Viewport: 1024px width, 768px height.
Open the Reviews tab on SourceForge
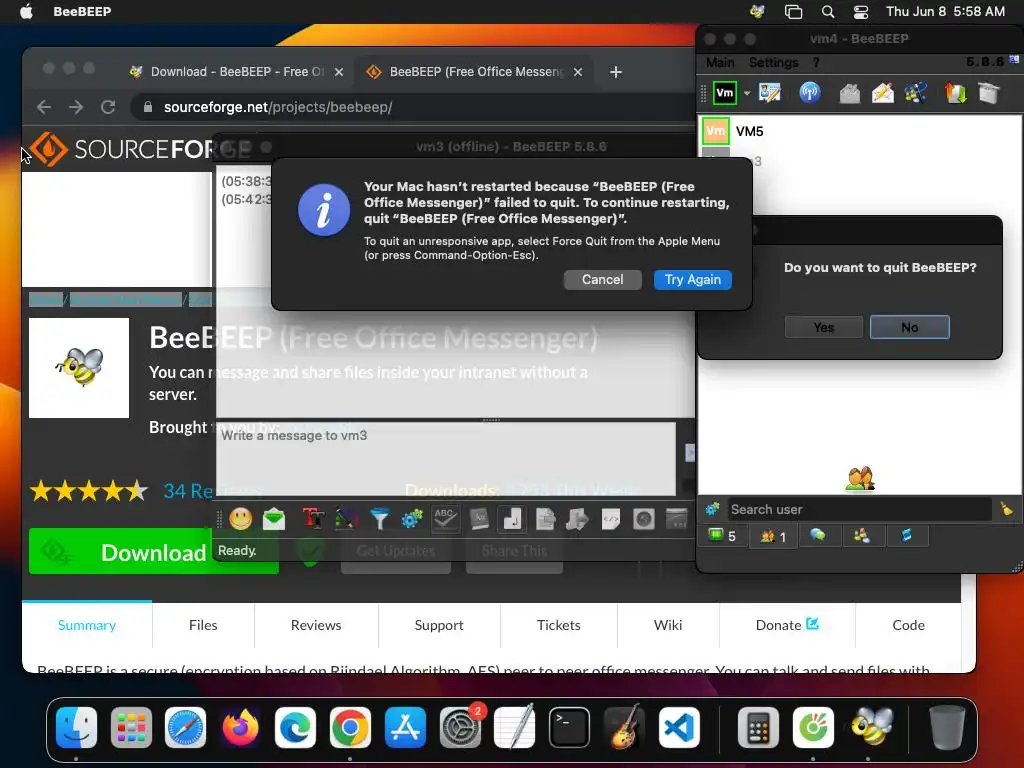pos(316,625)
